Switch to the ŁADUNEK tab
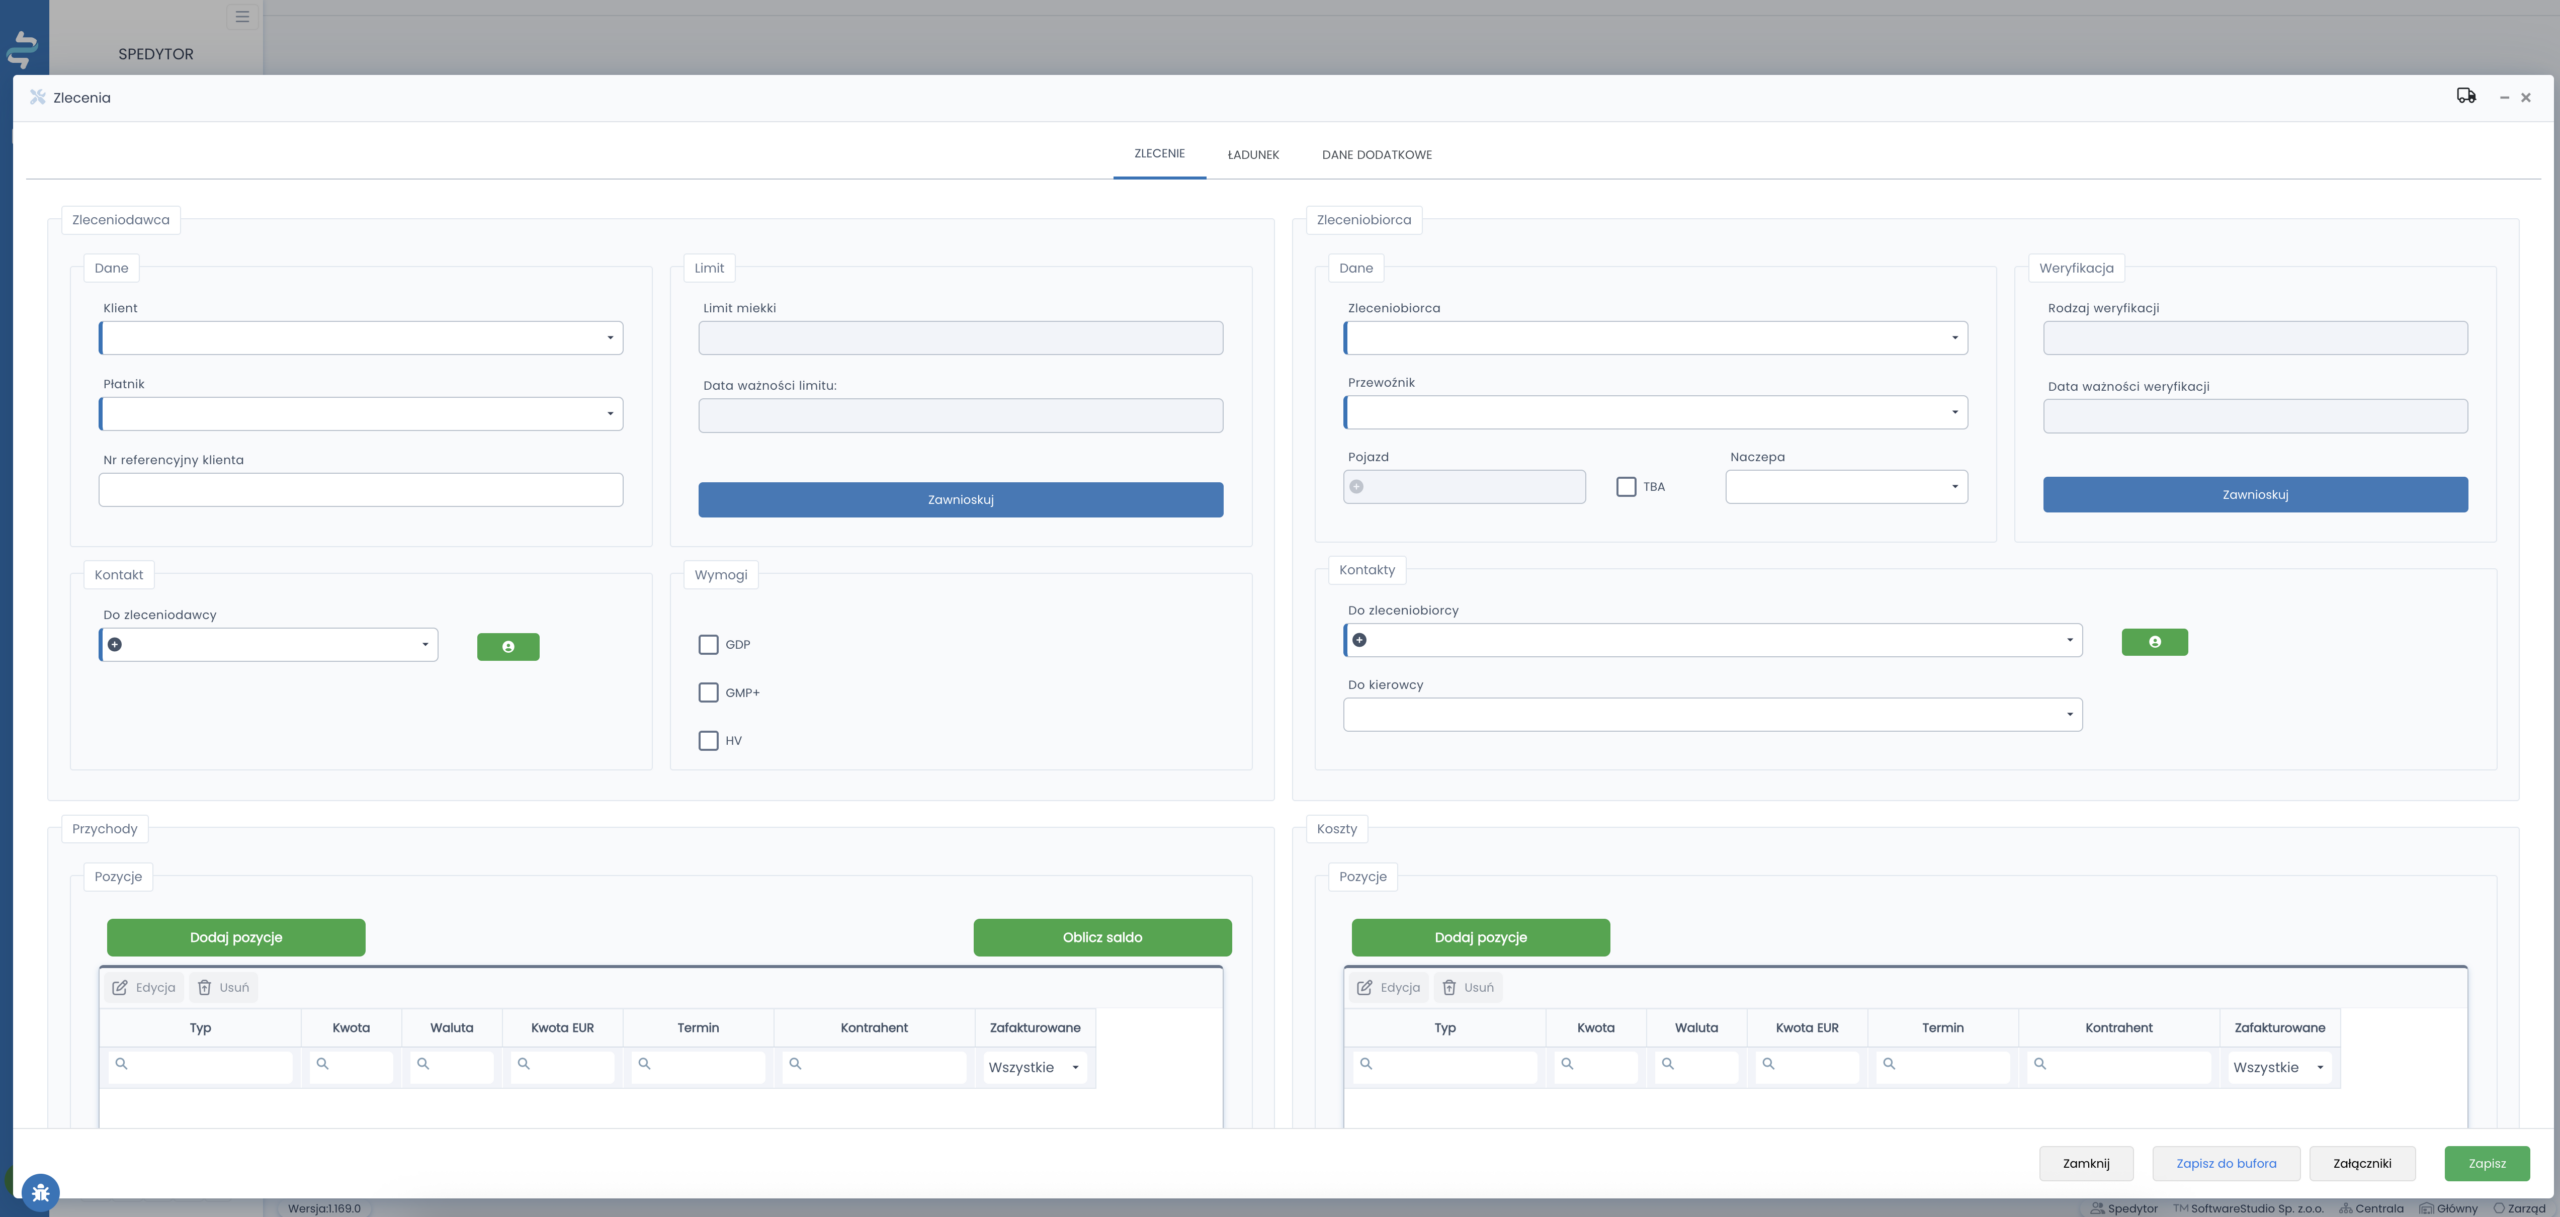Viewport: 2560px width, 1217px height. pos(1253,155)
